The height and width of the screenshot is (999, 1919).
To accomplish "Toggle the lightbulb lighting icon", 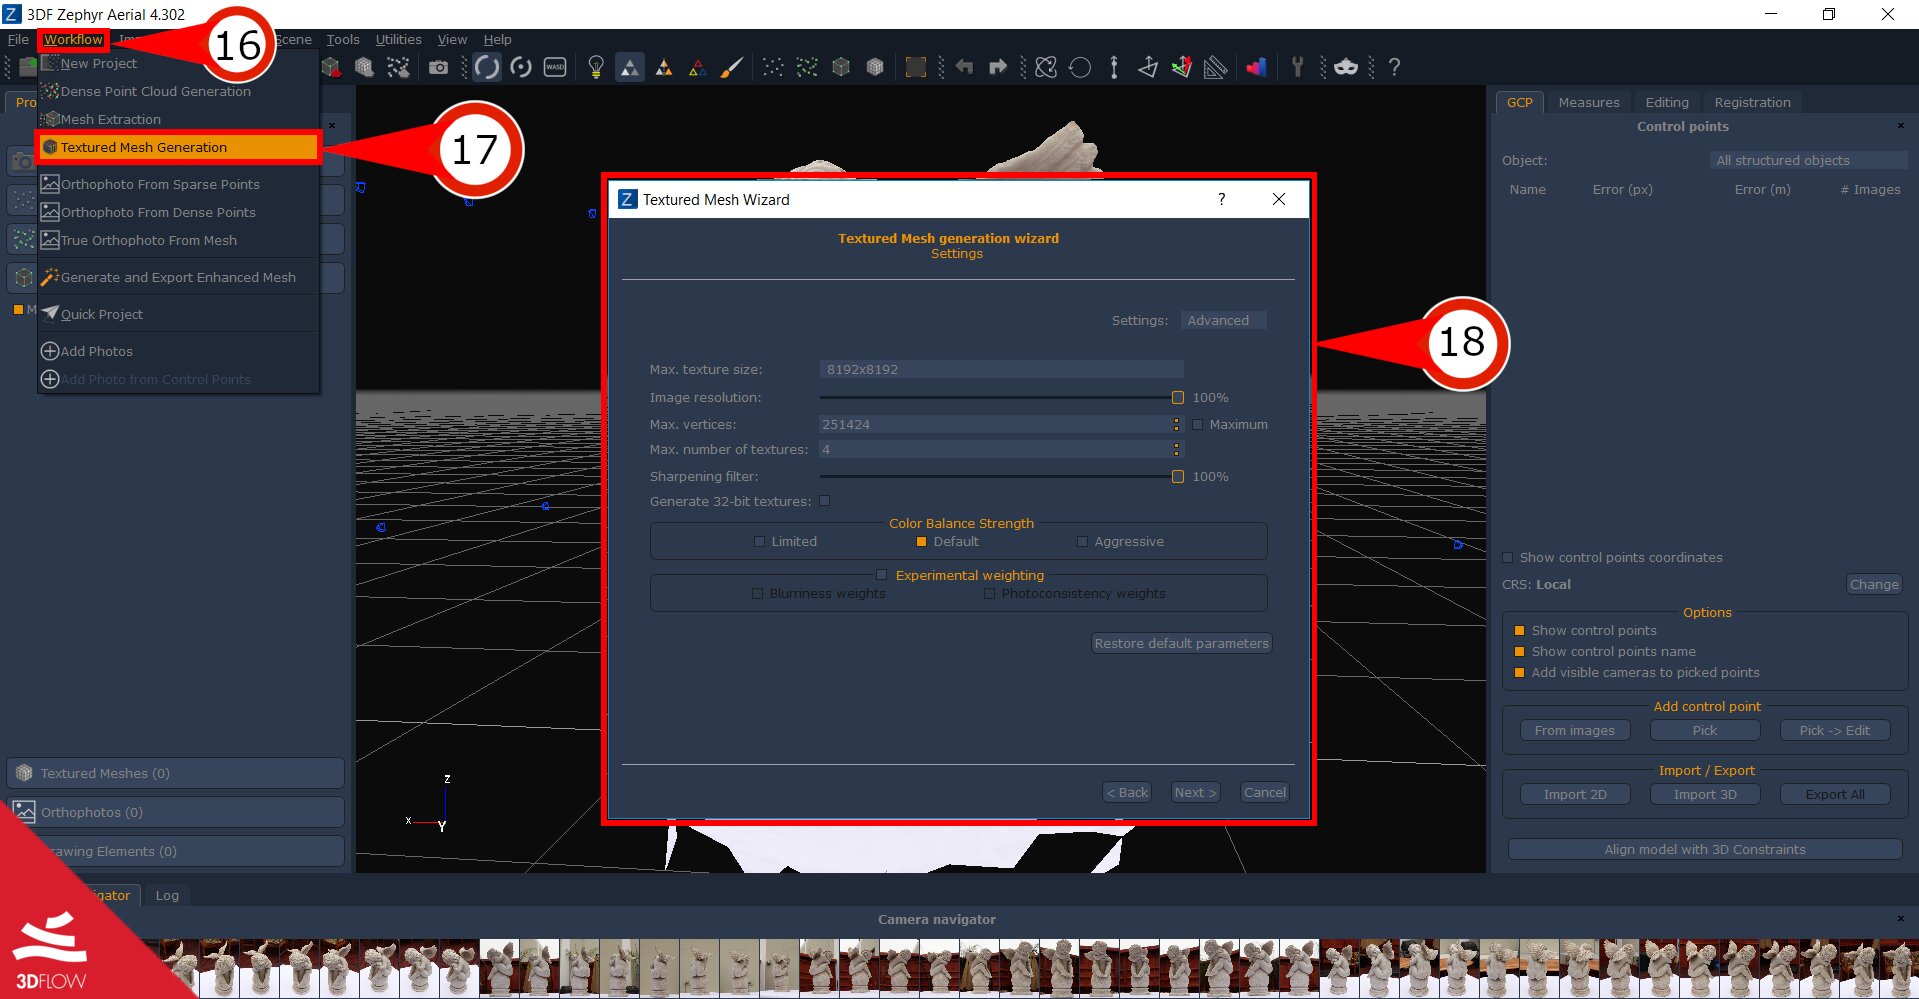I will 596,67.
